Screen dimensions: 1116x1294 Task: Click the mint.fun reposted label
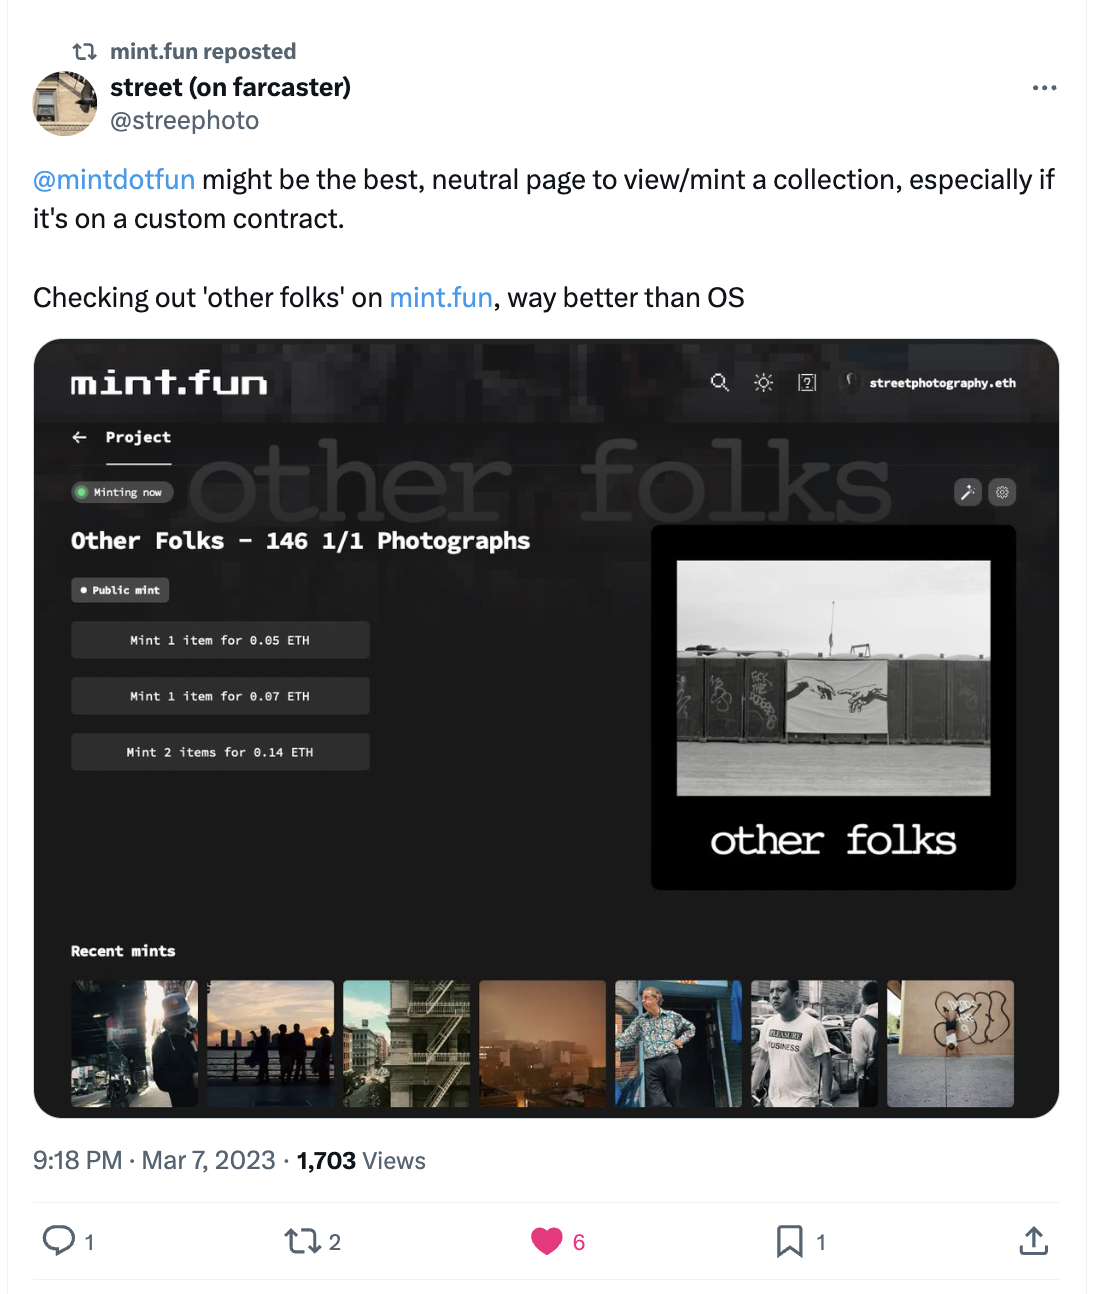[x=203, y=52]
